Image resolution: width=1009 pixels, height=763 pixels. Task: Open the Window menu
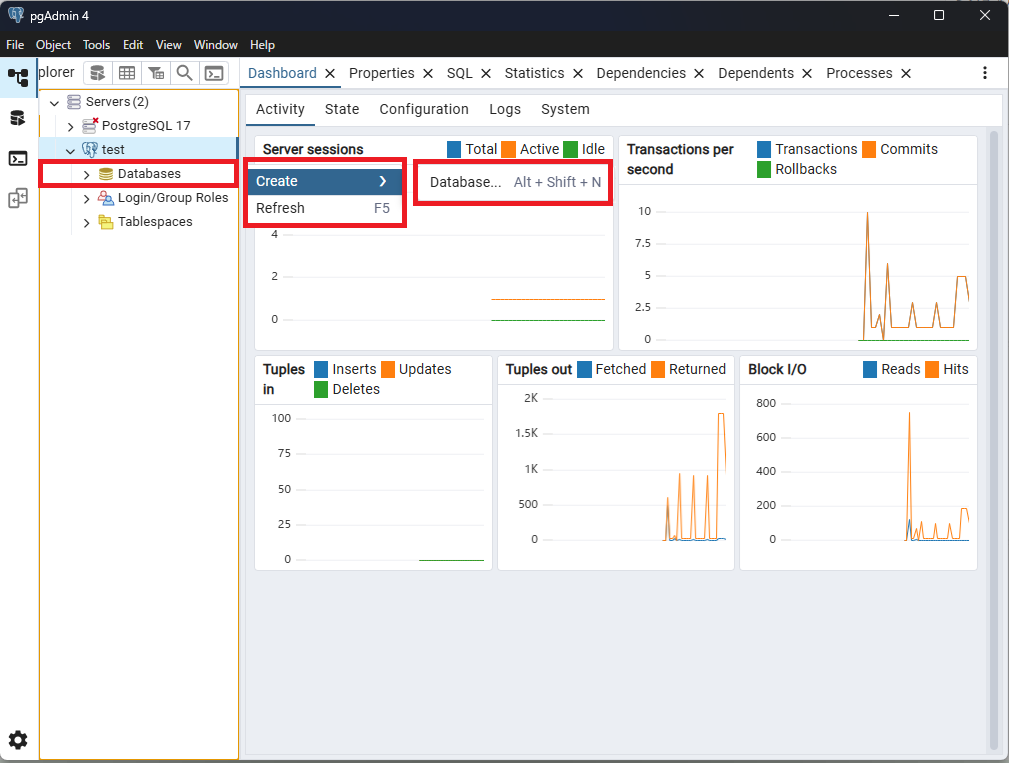click(x=216, y=44)
